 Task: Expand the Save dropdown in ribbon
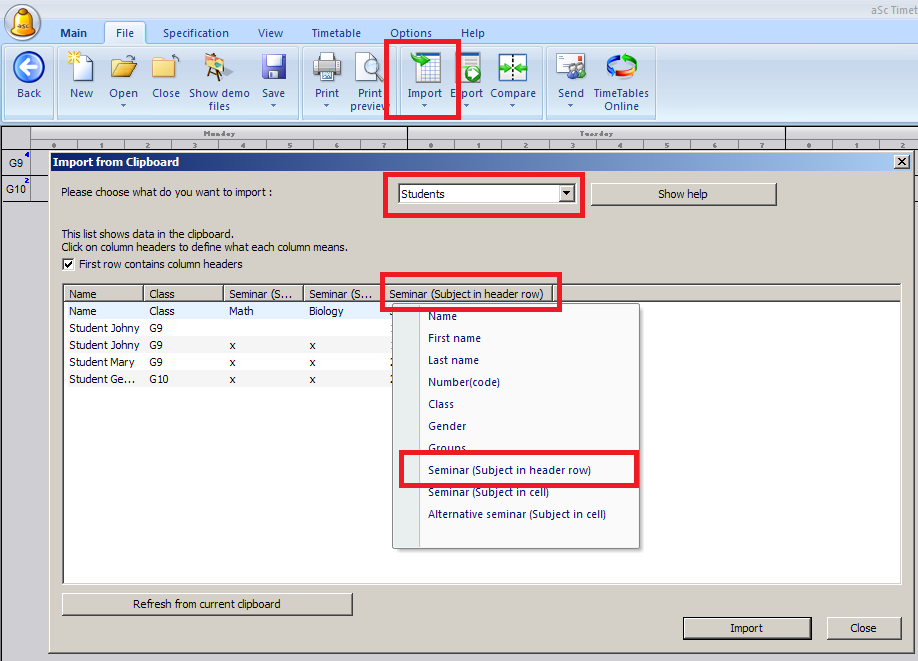click(x=273, y=106)
